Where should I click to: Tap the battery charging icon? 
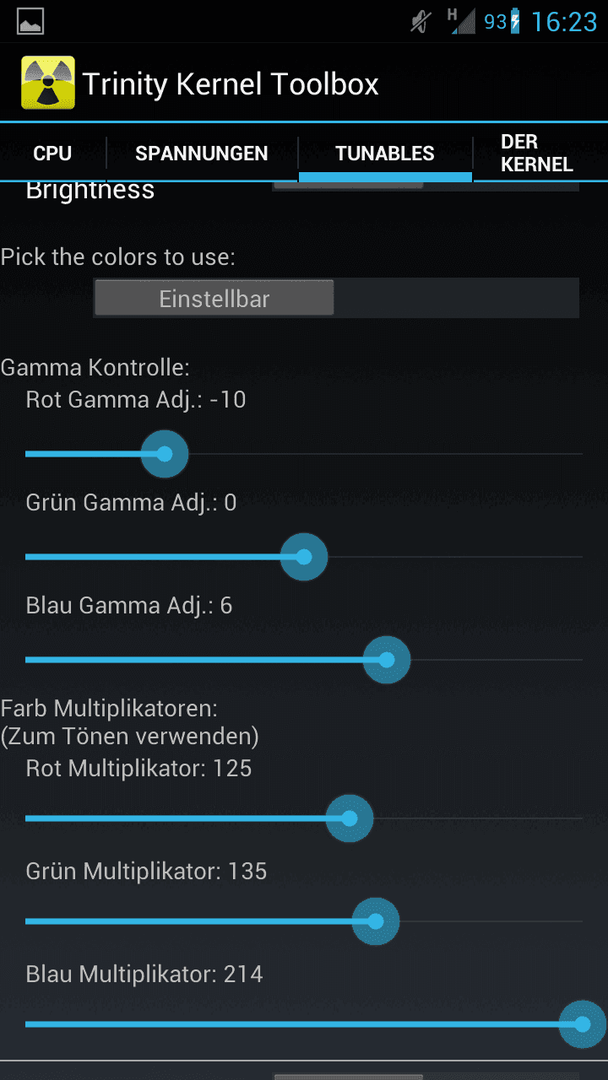pos(515,21)
